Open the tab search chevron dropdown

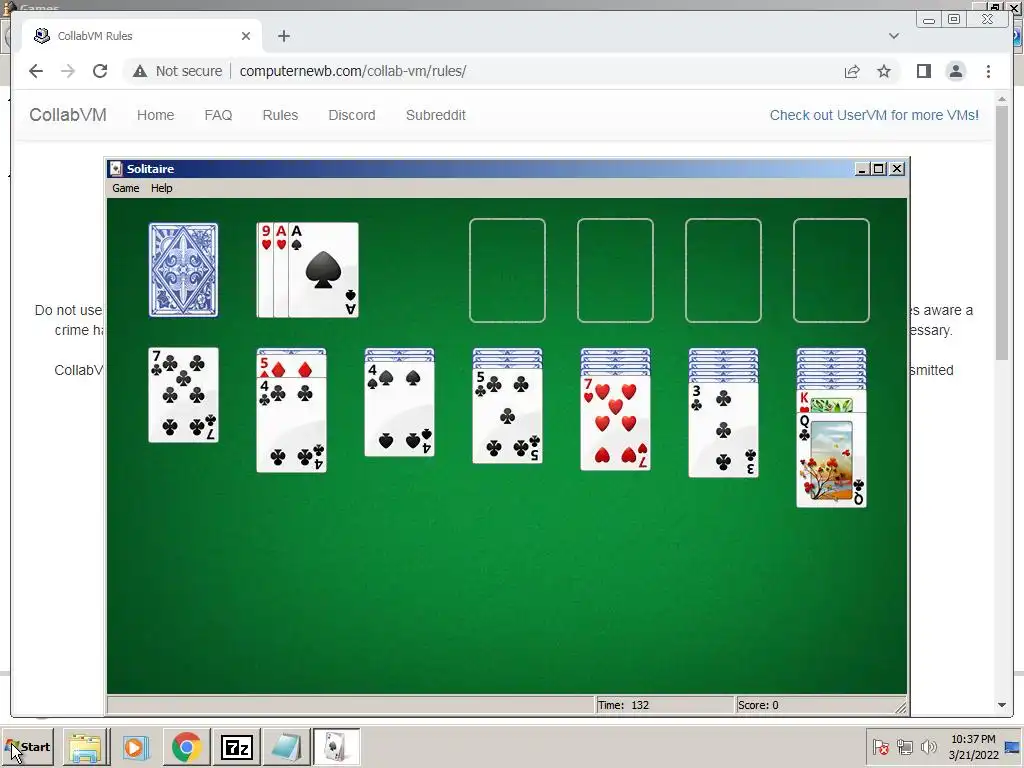click(x=893, y=36)
